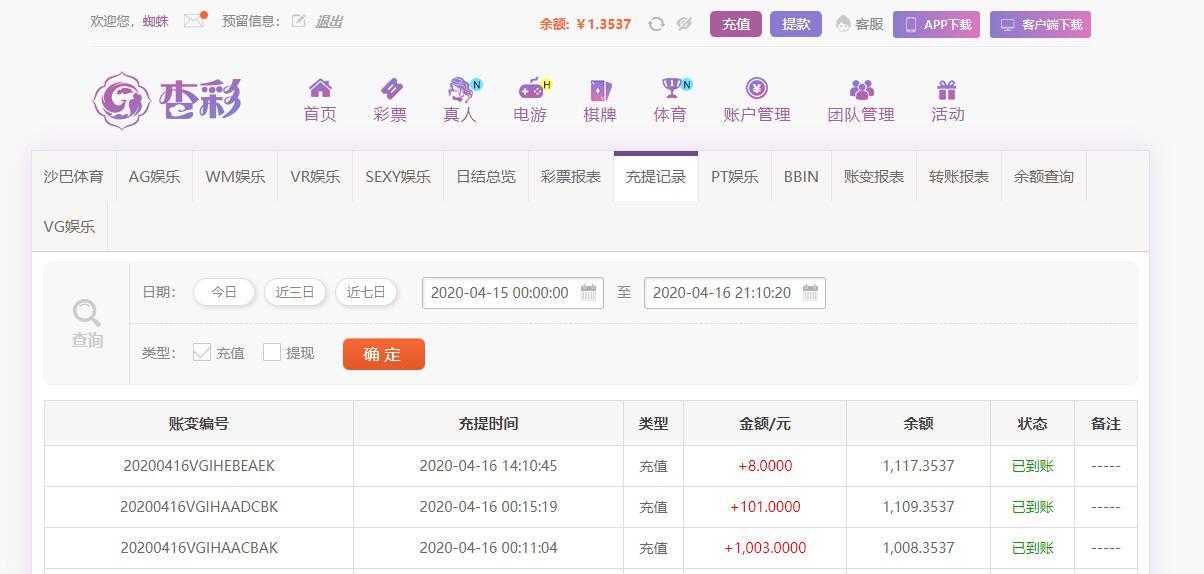Click the orange 确定 button
Screen dimensions: 1204x574
tap(384, 354)
